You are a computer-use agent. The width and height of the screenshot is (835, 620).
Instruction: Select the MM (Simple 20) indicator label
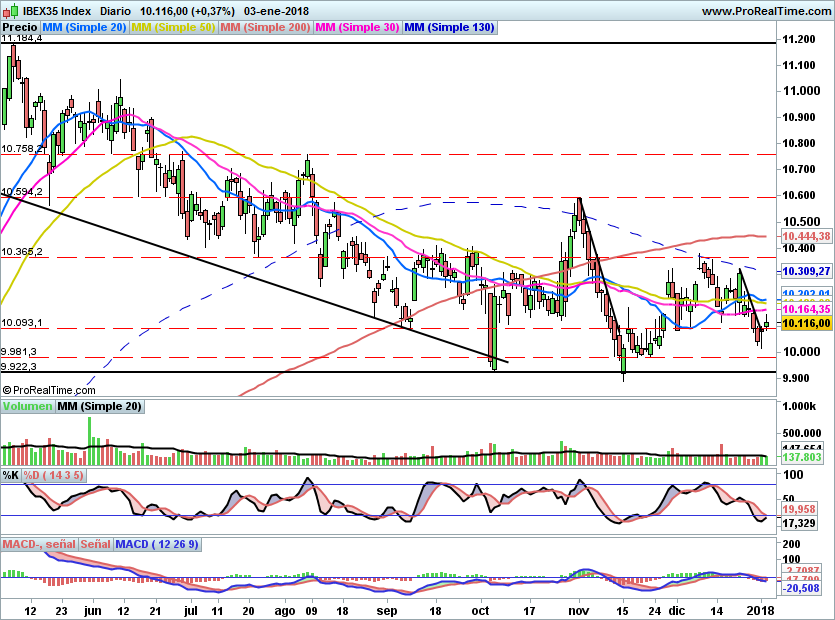[84, 27]
